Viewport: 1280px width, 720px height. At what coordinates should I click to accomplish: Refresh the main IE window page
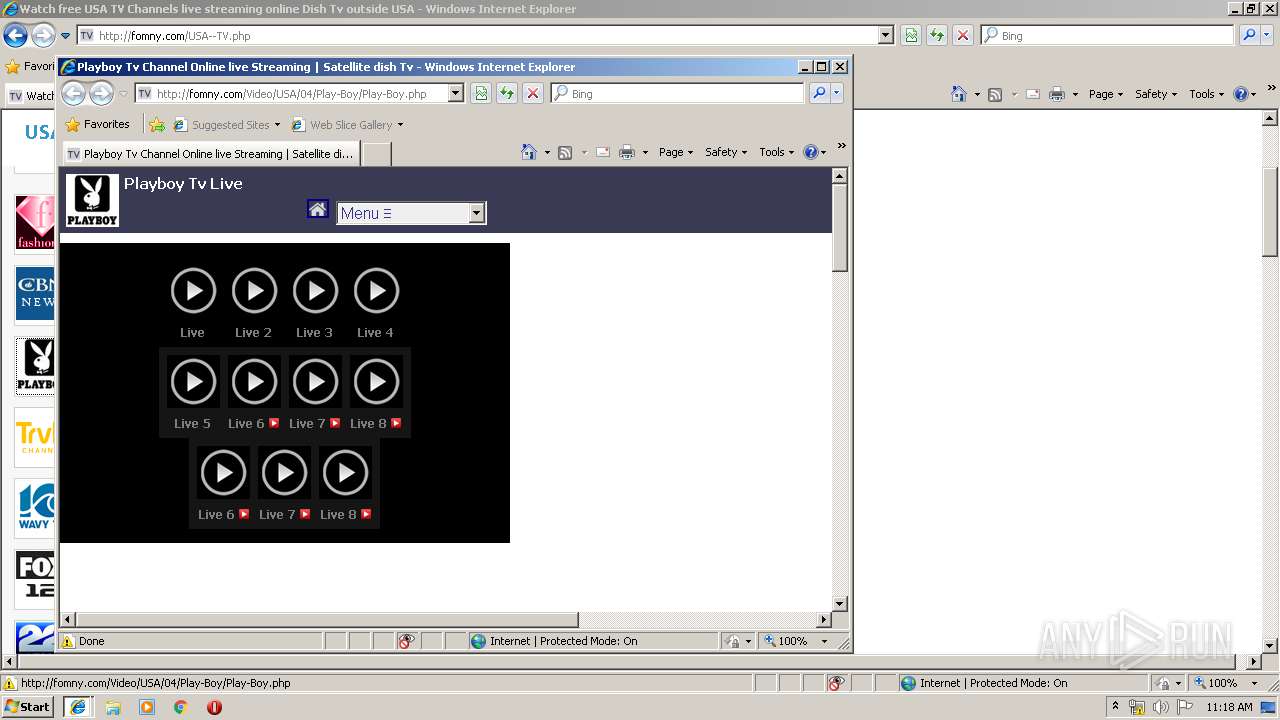coord(937,35)
